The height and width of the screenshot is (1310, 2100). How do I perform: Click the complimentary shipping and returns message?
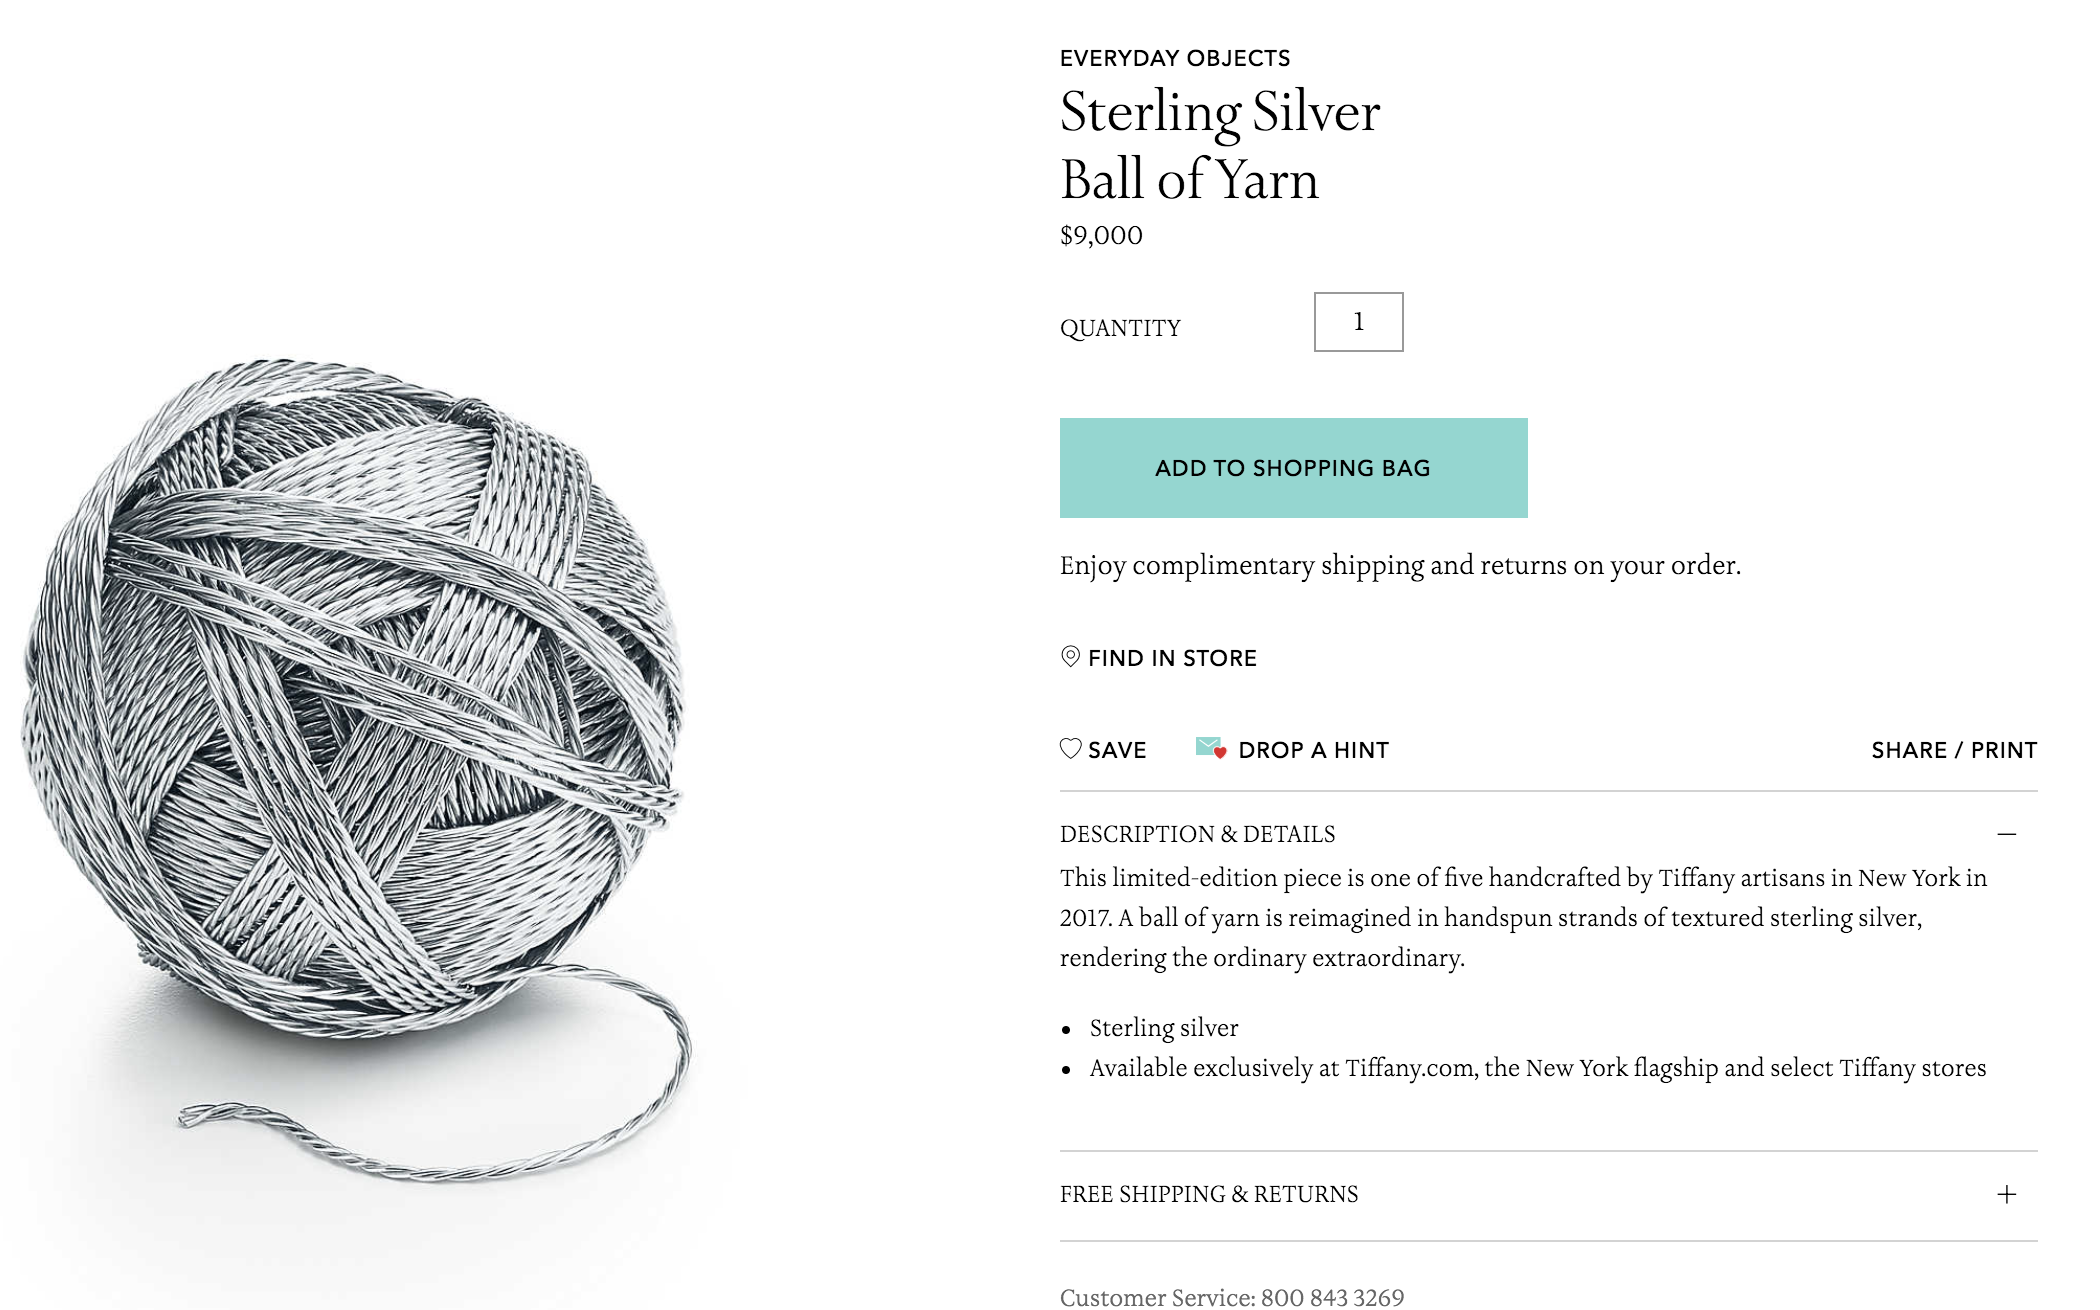pyautogui.click(x=1400, y=565)
